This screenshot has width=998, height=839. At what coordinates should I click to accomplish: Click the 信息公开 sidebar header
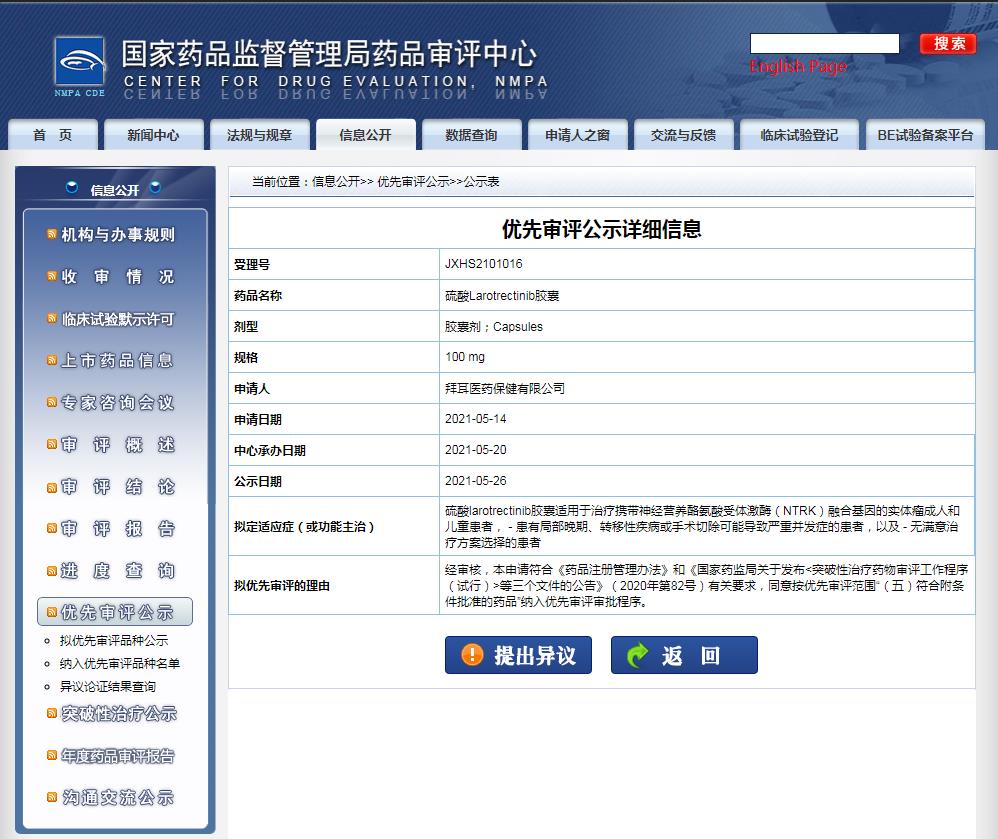click(115, 190)
